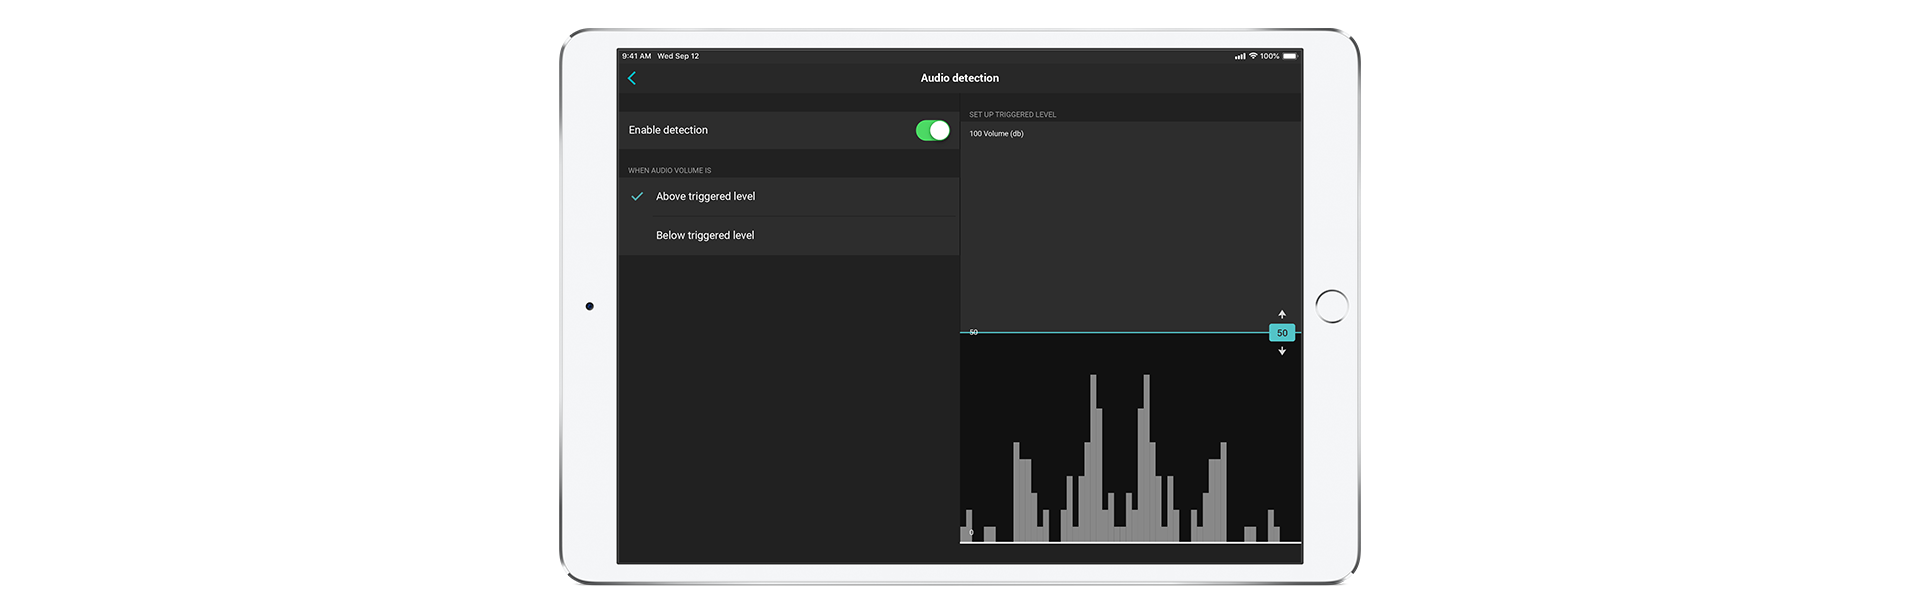Image resolution: width=1920 pixels, height=600 pixels.
Task: Click the teal 50 threshold slider handle
Action: [x=1281, y=333]
